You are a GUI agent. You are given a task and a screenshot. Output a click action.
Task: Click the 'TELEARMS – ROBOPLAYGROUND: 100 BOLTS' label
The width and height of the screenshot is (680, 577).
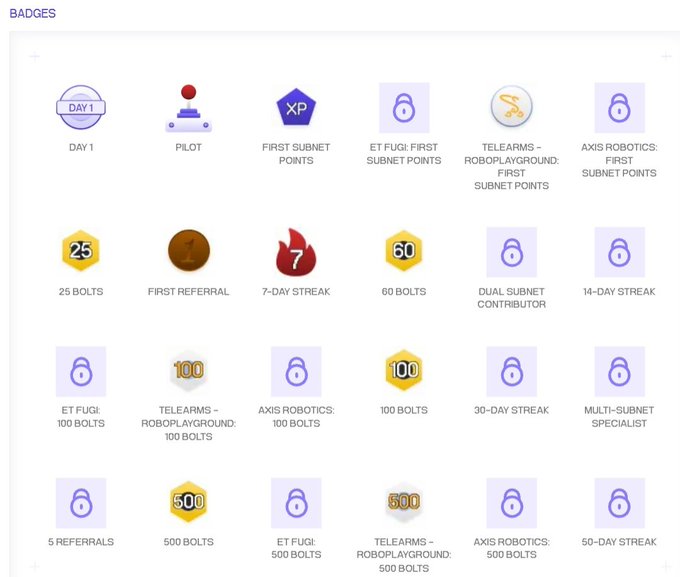[189, 423]
